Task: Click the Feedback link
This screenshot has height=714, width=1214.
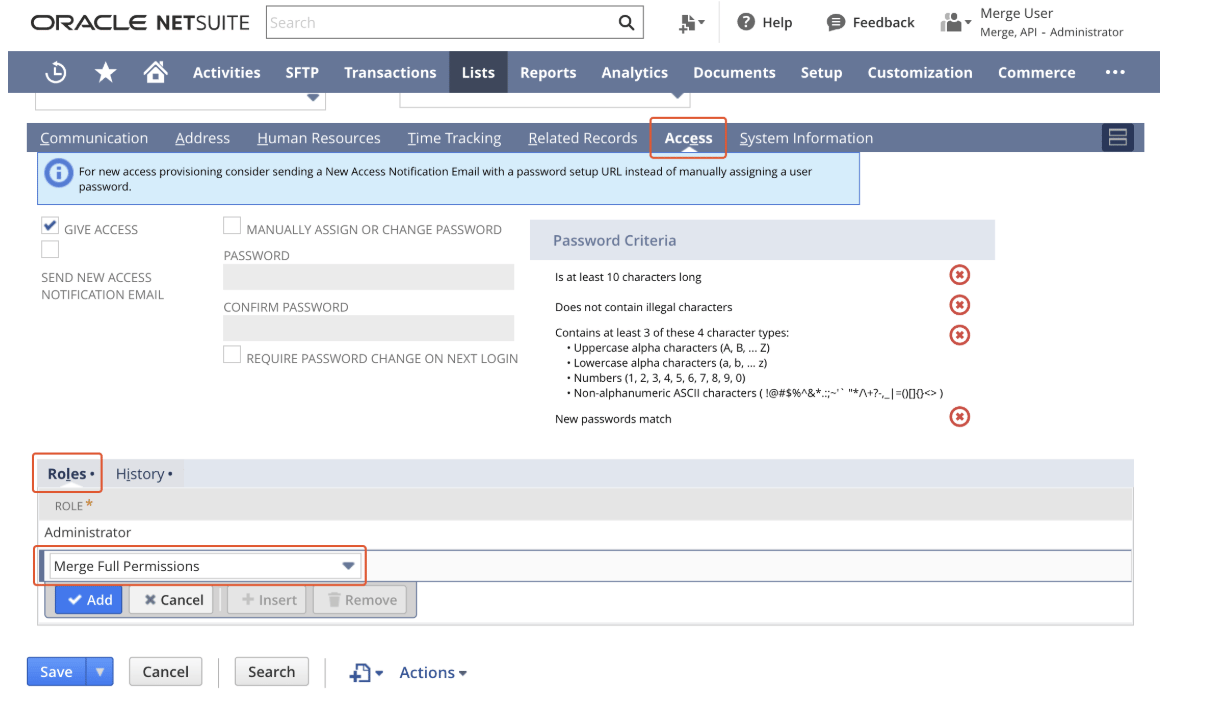Action: tap(883, 22)
